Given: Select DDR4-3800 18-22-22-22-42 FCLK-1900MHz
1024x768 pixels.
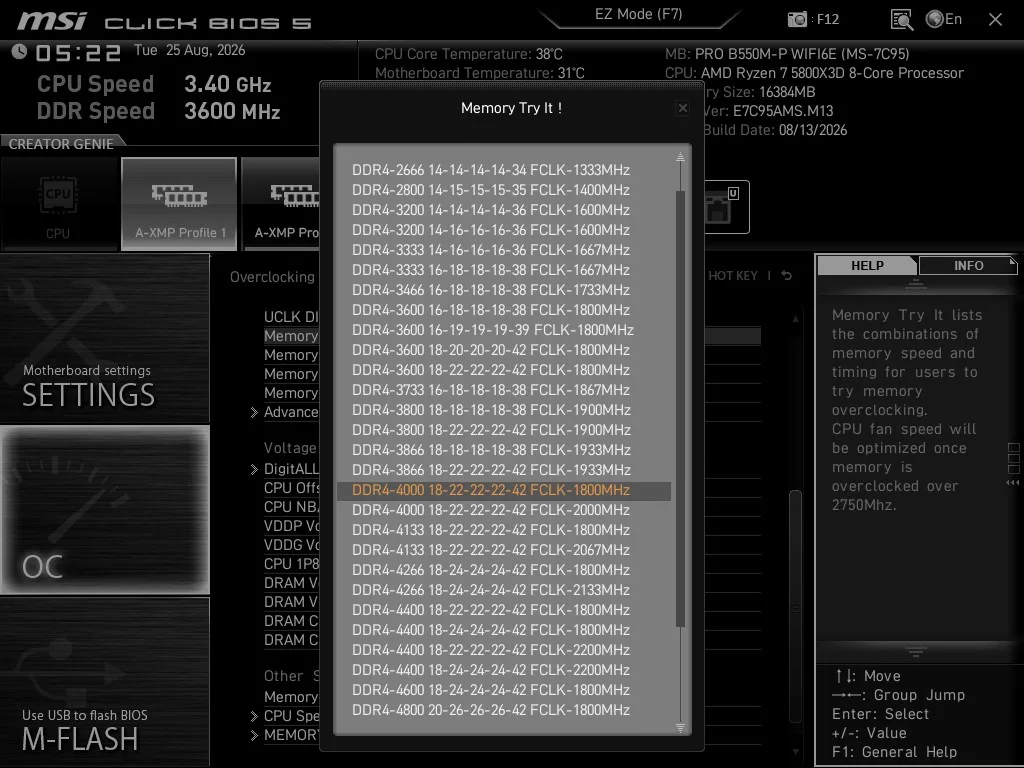Looking at the screenshot, I should click(490, 430).
